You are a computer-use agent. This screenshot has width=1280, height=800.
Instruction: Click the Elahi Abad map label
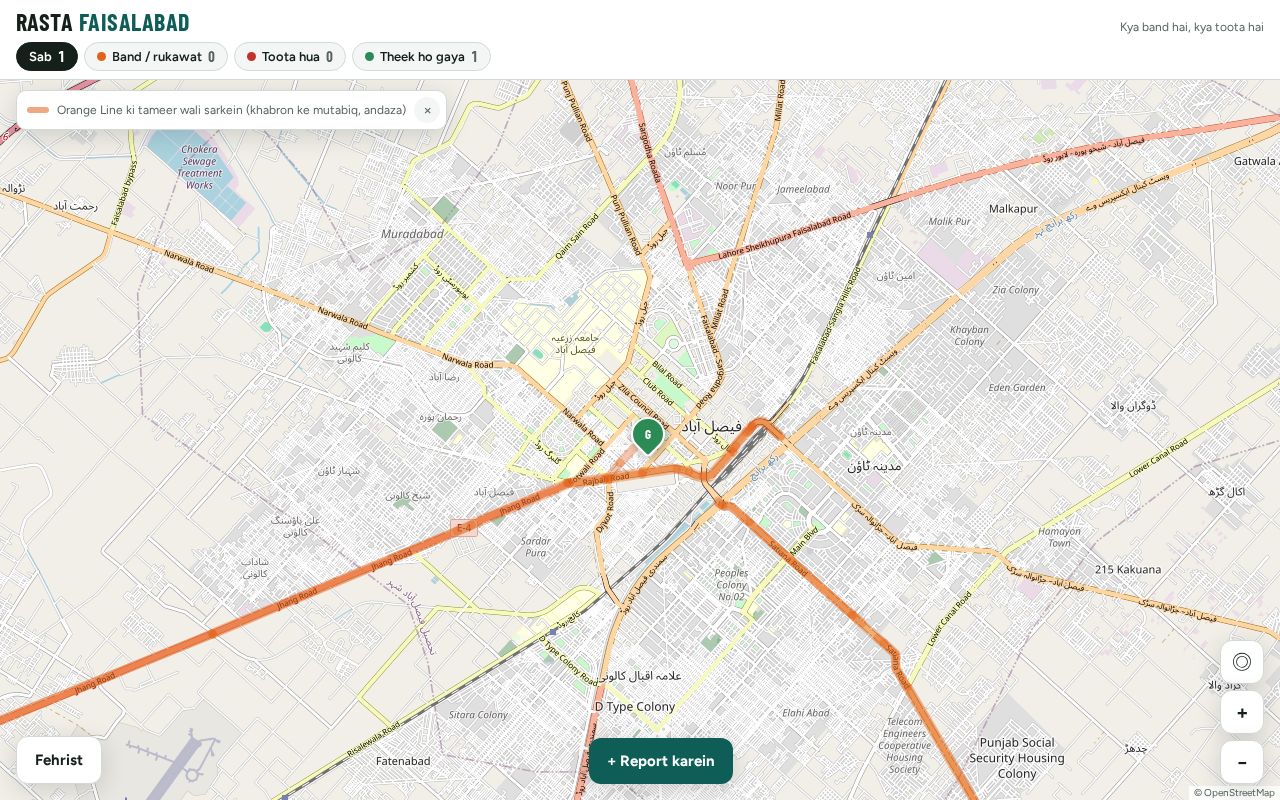click(806, 713)
